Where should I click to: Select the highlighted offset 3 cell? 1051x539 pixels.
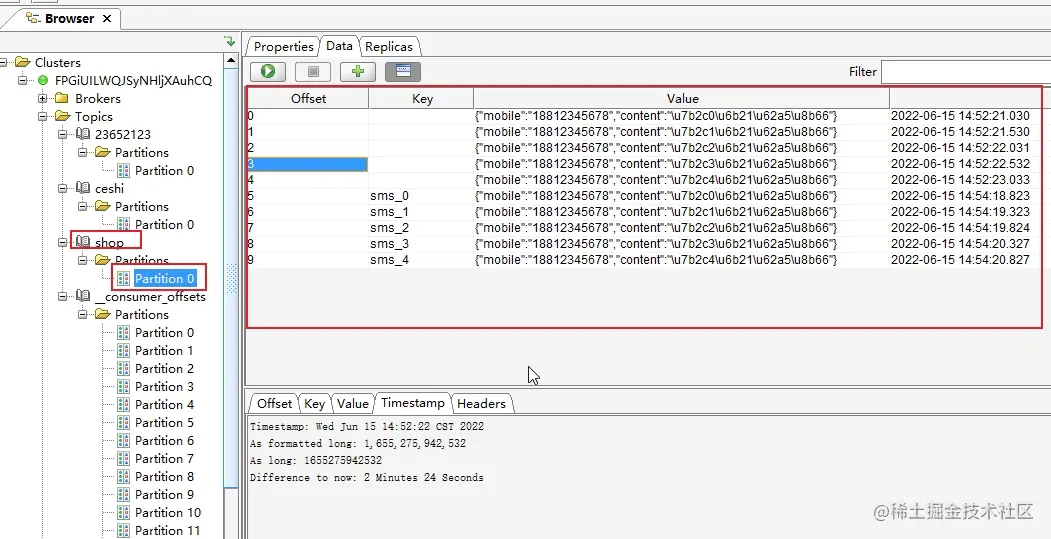tap(308, 164)
